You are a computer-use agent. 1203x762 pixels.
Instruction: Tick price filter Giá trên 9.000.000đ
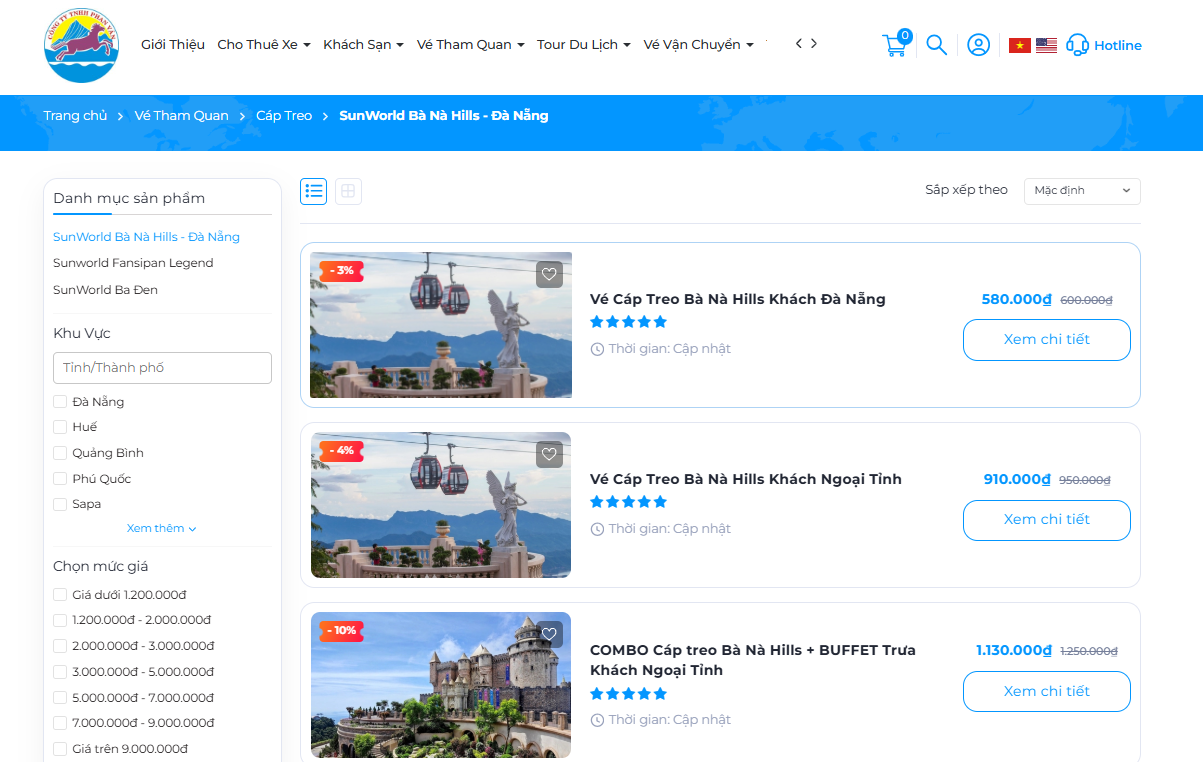click(x=60, y=749)
